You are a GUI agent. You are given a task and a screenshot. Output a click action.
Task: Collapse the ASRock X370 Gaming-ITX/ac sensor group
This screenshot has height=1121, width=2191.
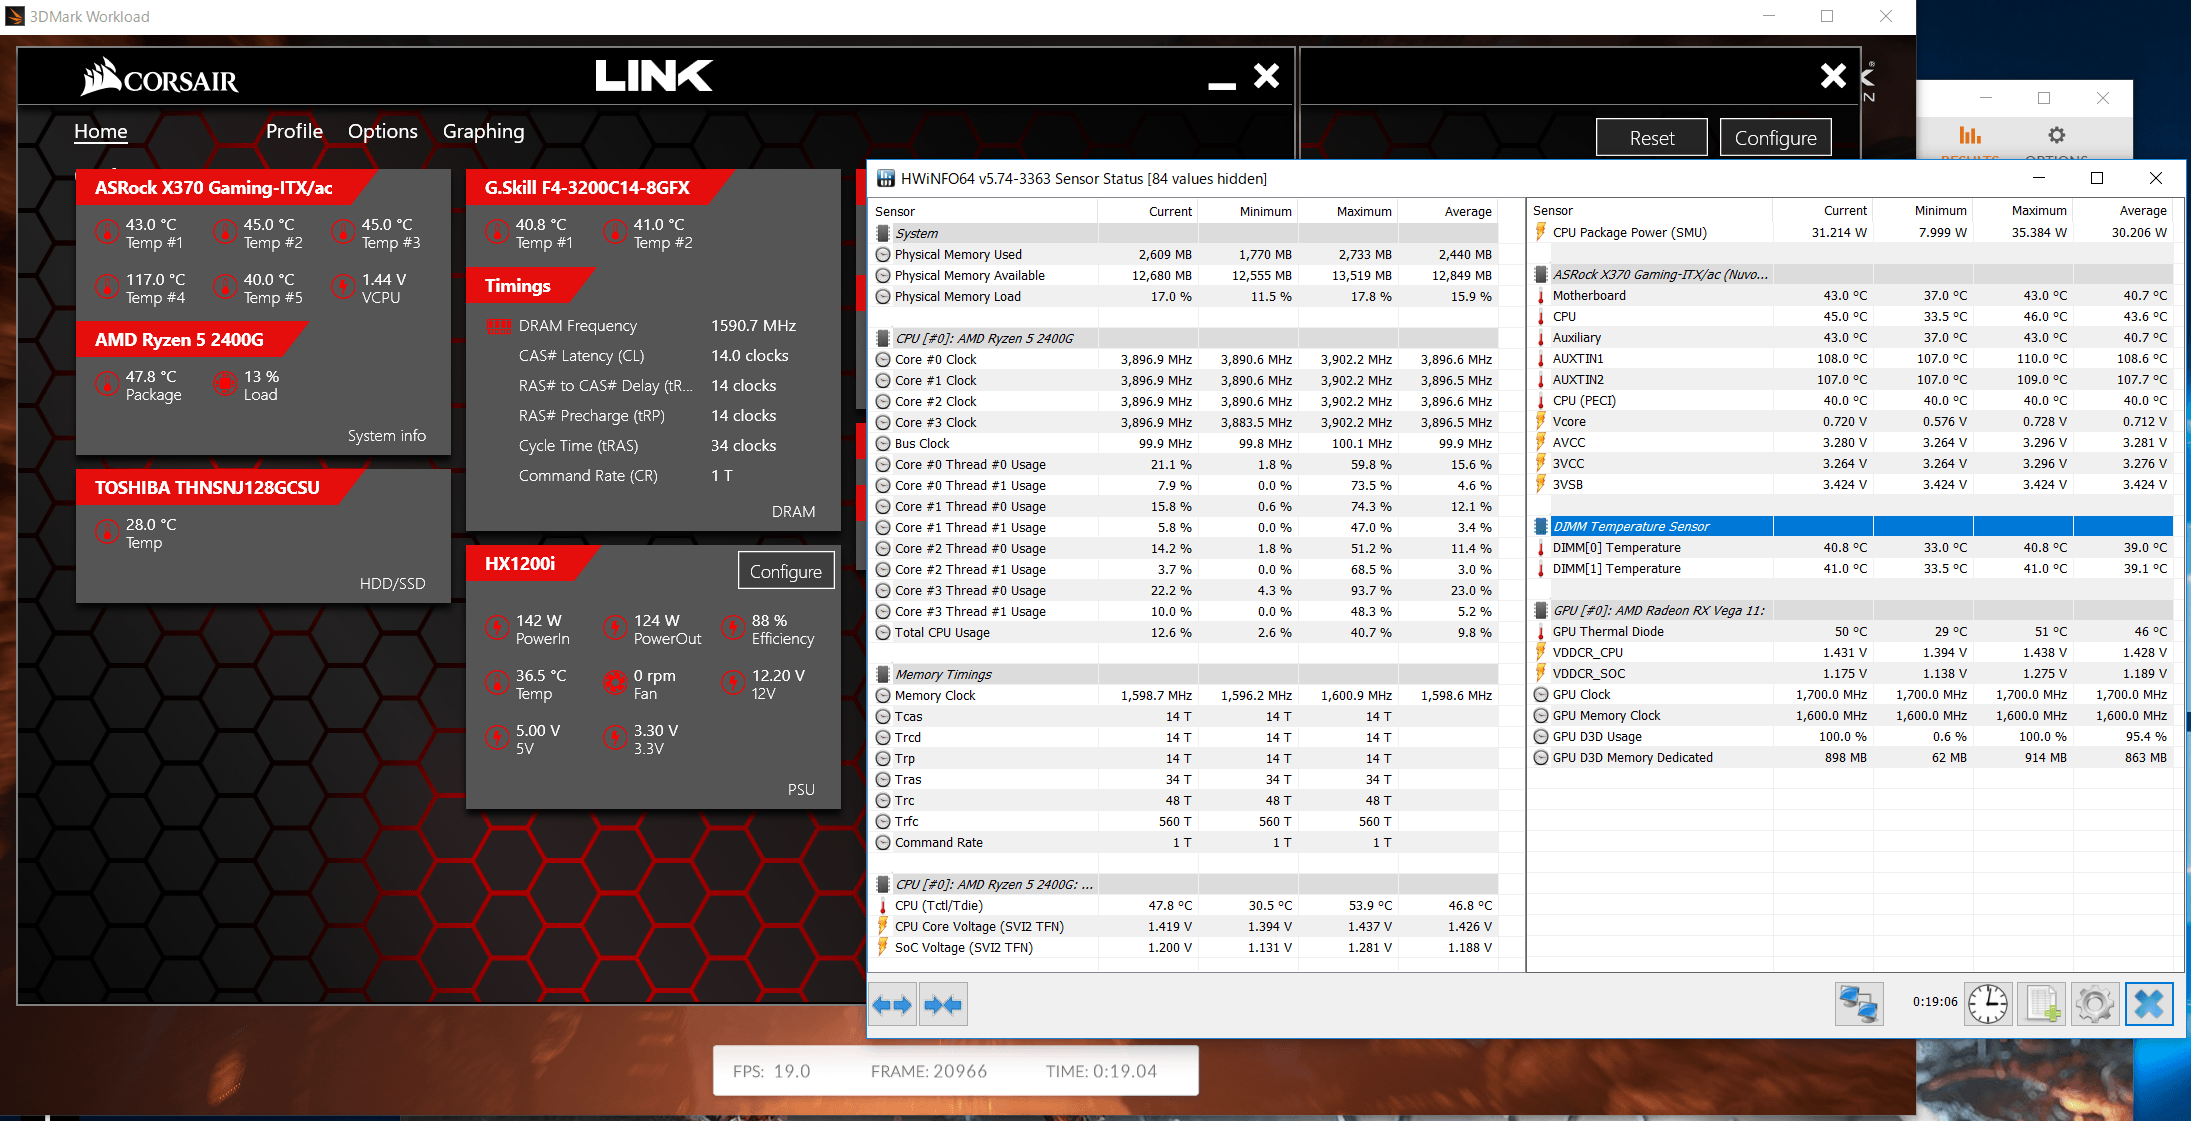[x=1852, y=274]
